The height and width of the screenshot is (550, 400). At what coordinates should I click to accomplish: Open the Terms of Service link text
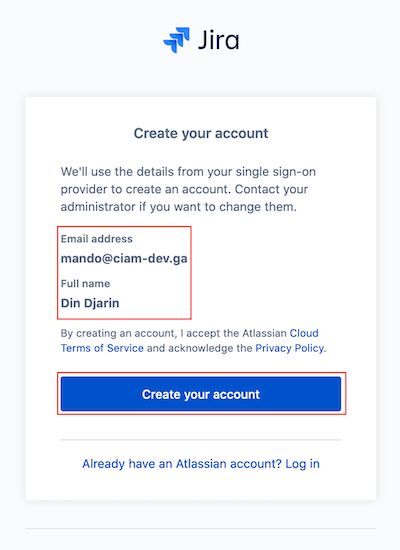[x=102, y=348]
